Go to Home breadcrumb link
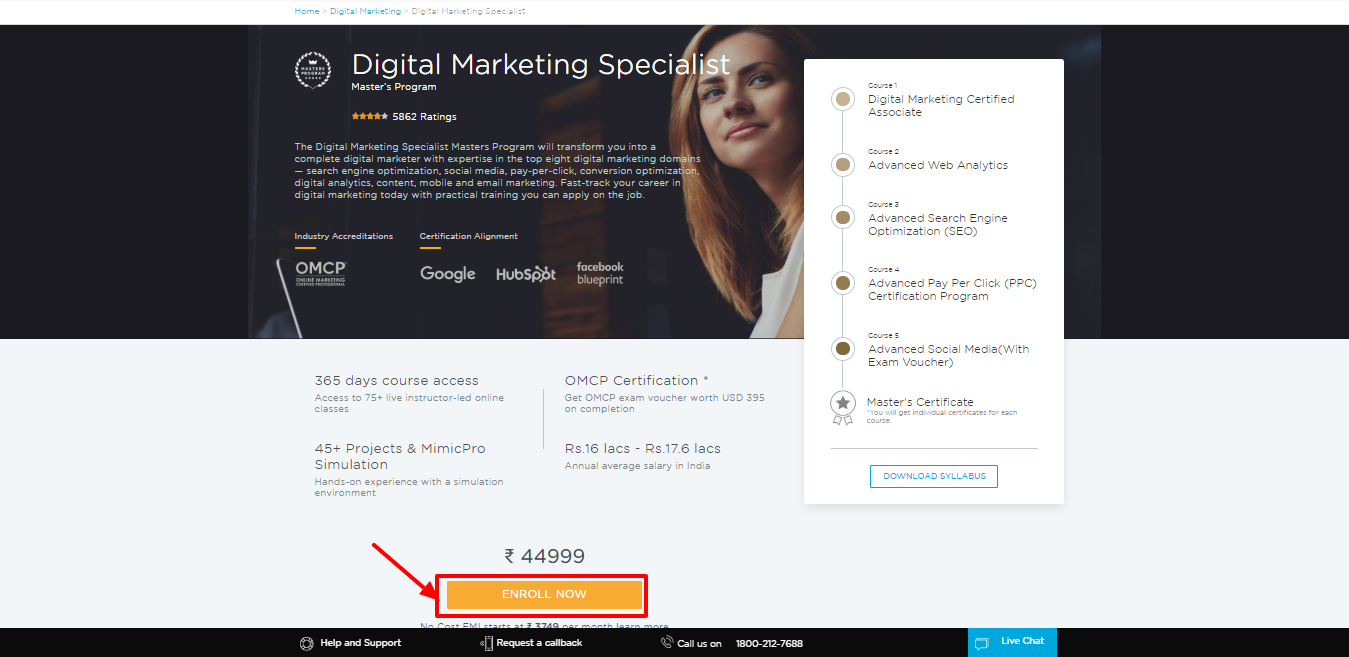The height and width of the screenshot is (657, 1349). tap(307, 11)
